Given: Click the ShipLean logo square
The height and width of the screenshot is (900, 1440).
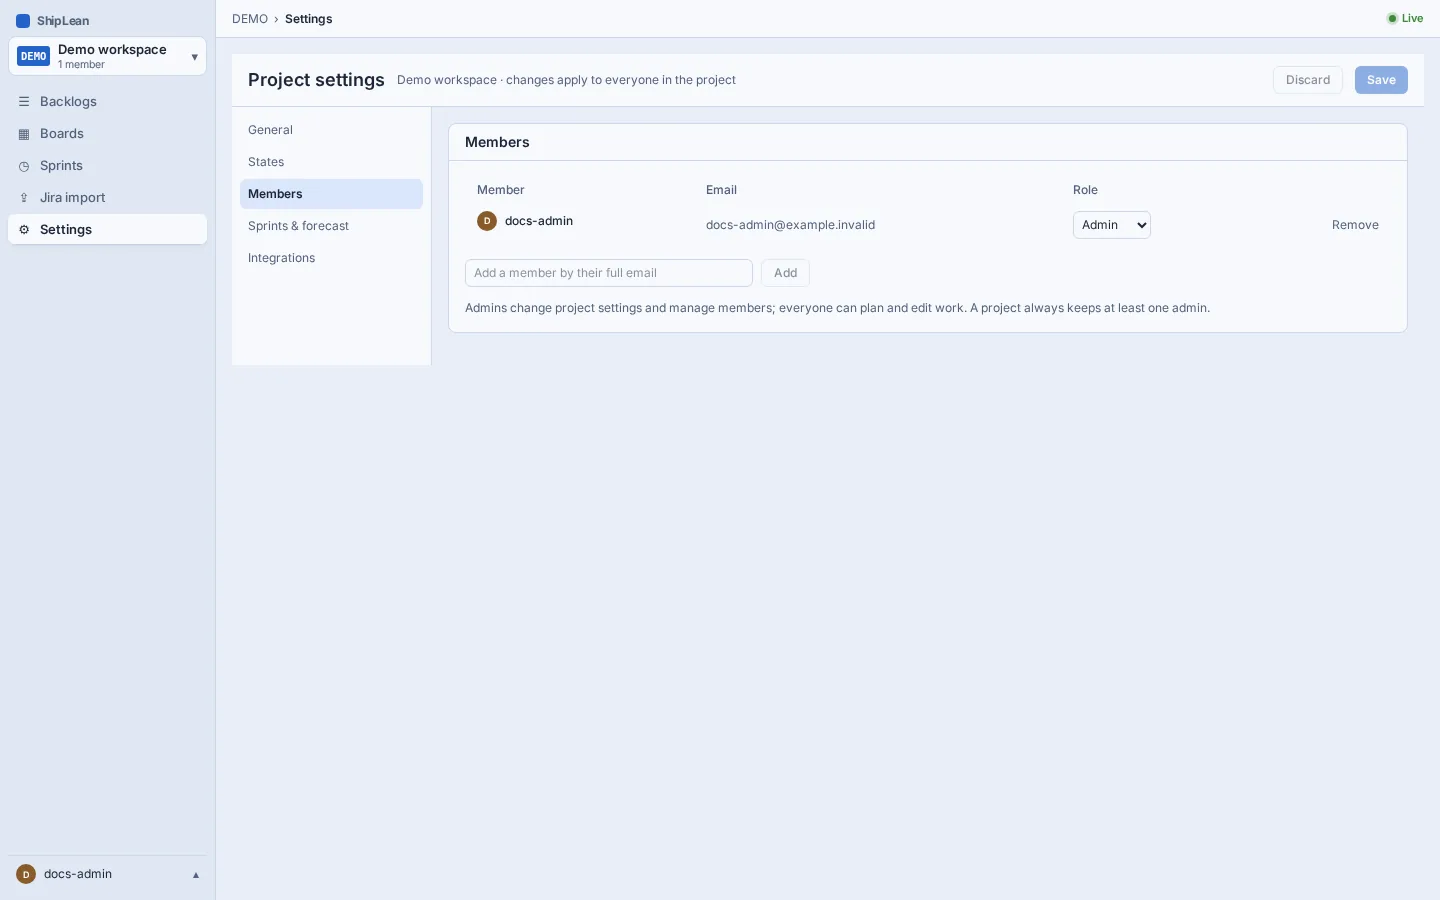Looking at the screenshot, I should pos(23,21).
